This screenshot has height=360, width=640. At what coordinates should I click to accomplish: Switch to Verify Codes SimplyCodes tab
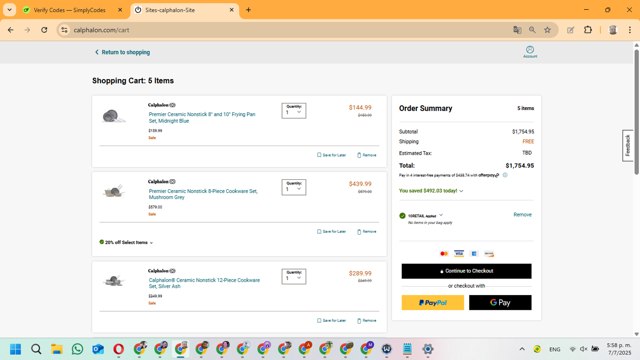[69, 10]
